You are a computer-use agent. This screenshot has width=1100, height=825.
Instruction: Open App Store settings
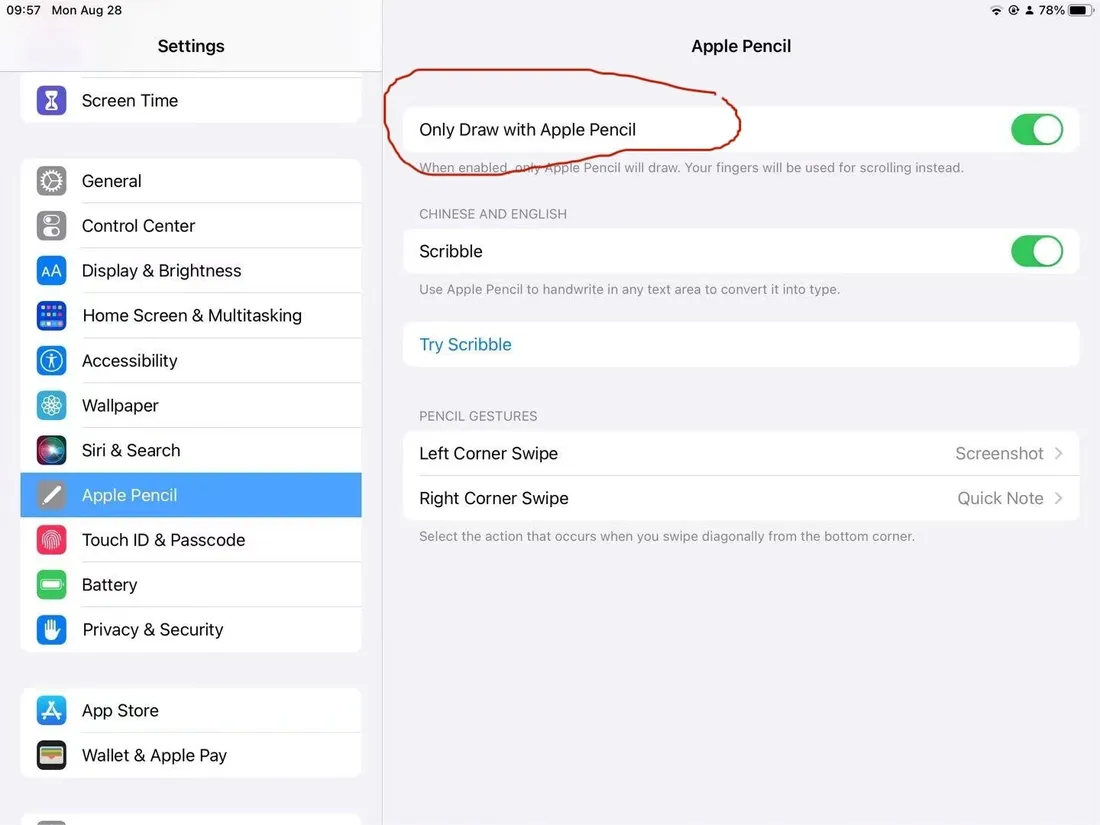point(191,711)
